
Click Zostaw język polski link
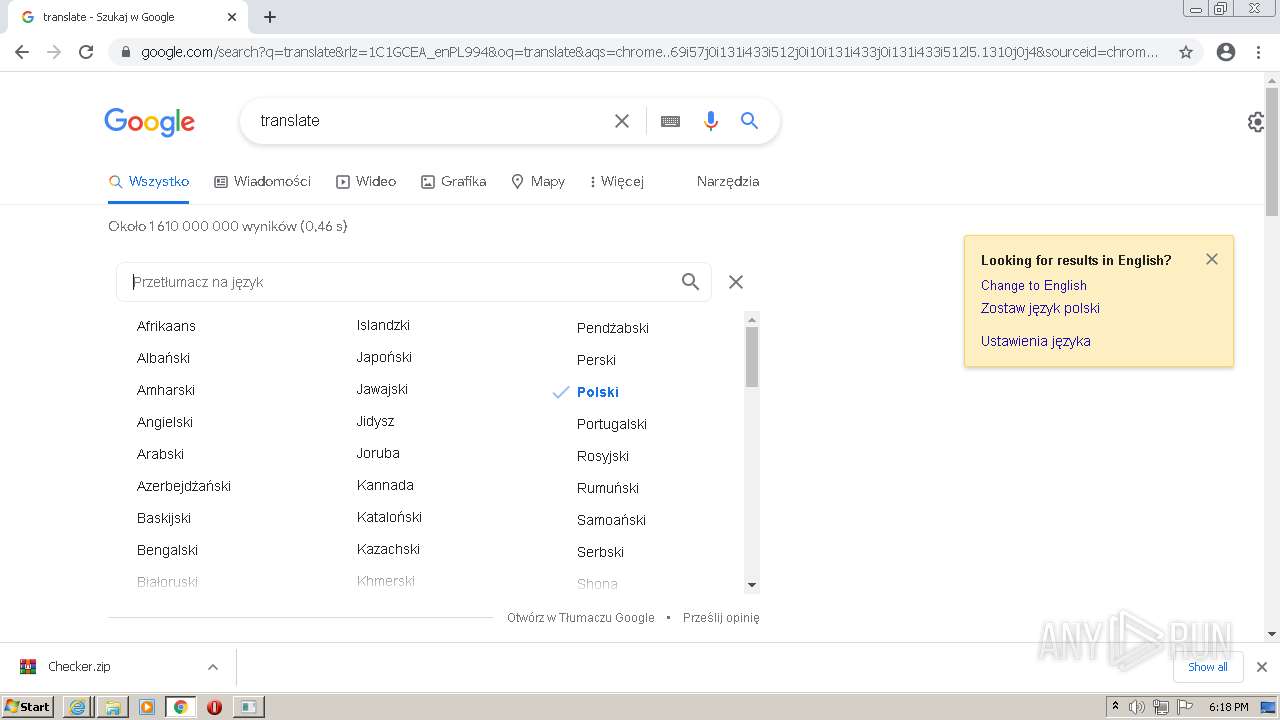point(1040,308)
